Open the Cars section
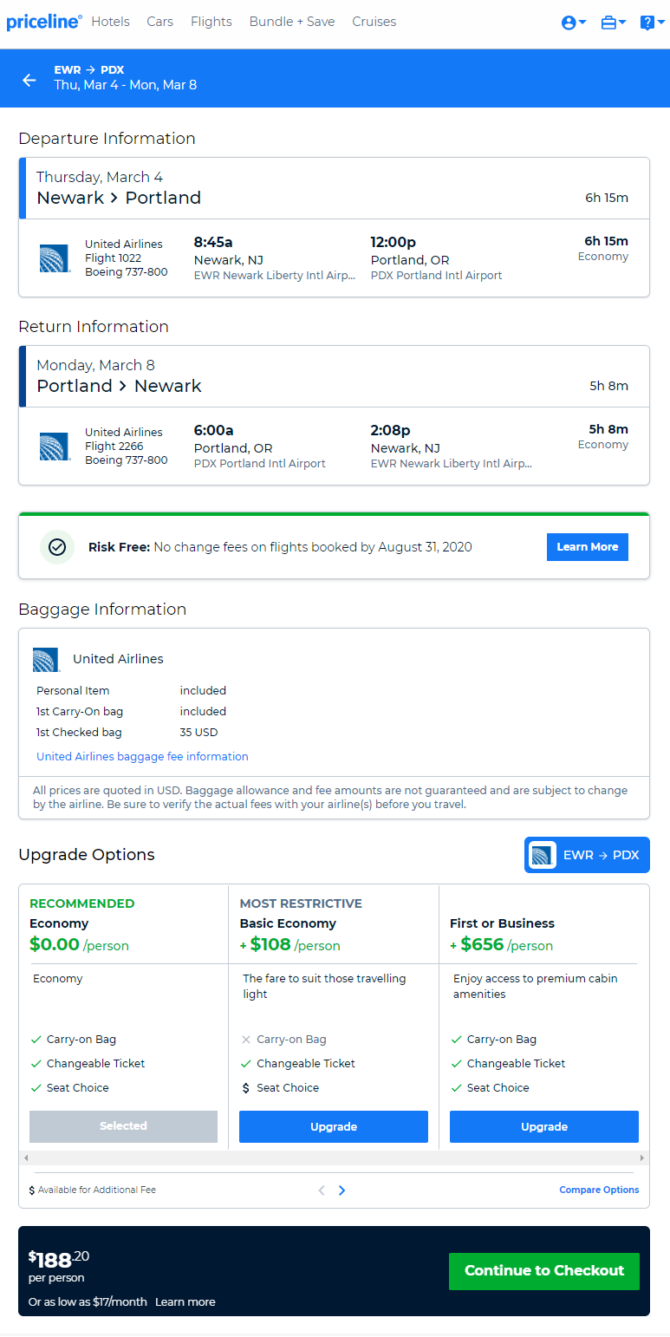The height and width of the screenshot is (1337, 670). pyautogui.click(x=159, y=21)
